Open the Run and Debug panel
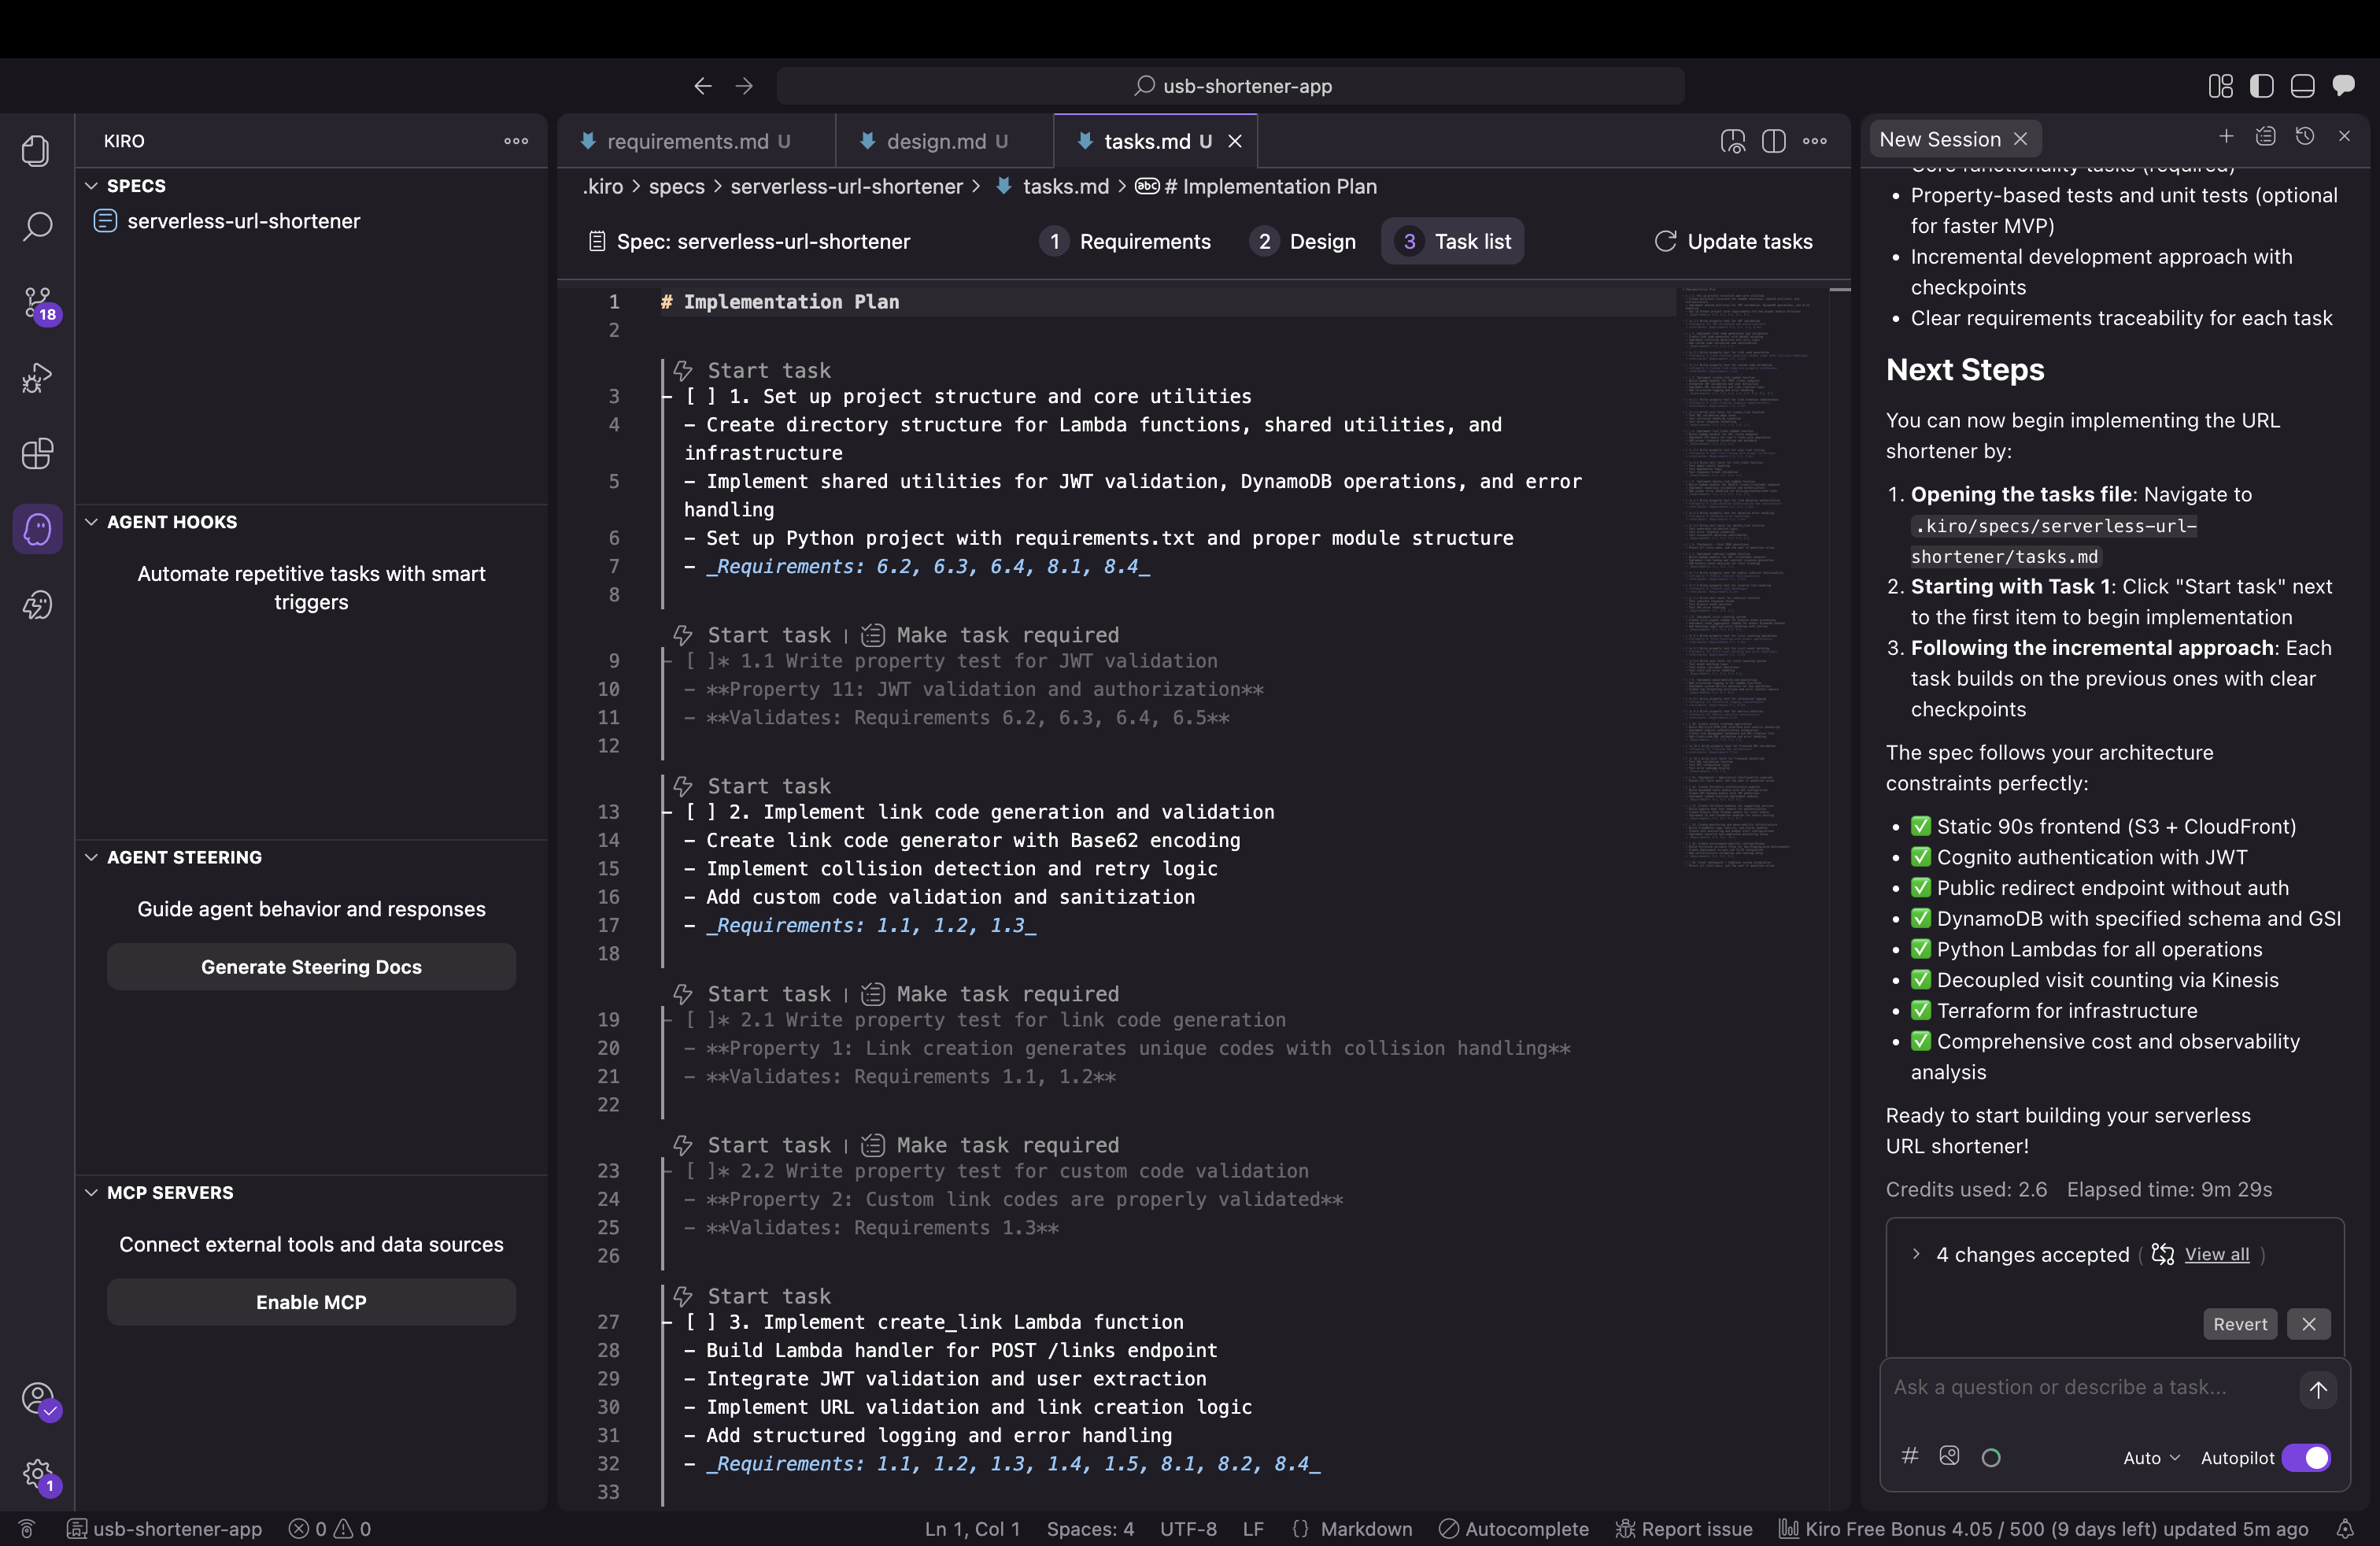The height and width of the screenshot is (1546, 2380). point(38,377)
